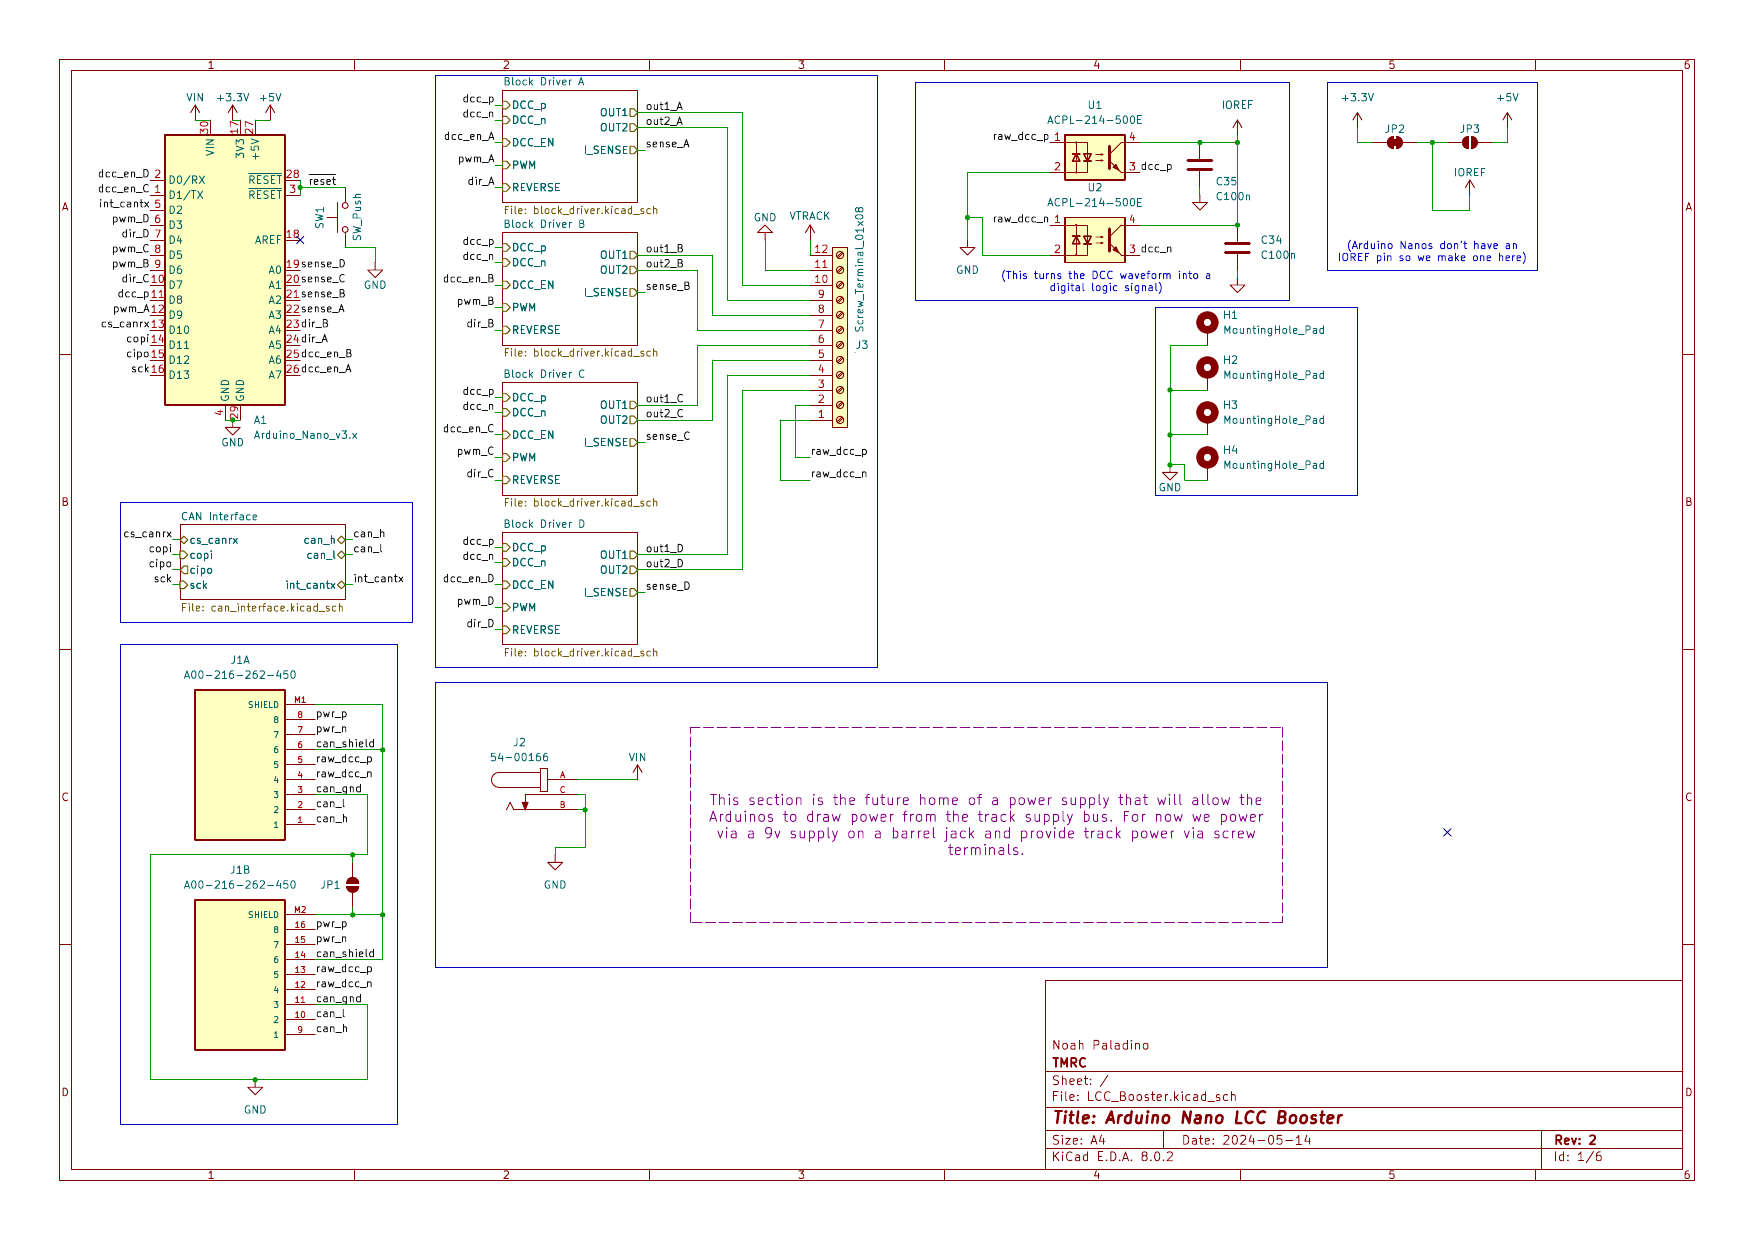Select the SW1 push button switch symbol
The image size is (1754, 1241).
tap(341, 217)
